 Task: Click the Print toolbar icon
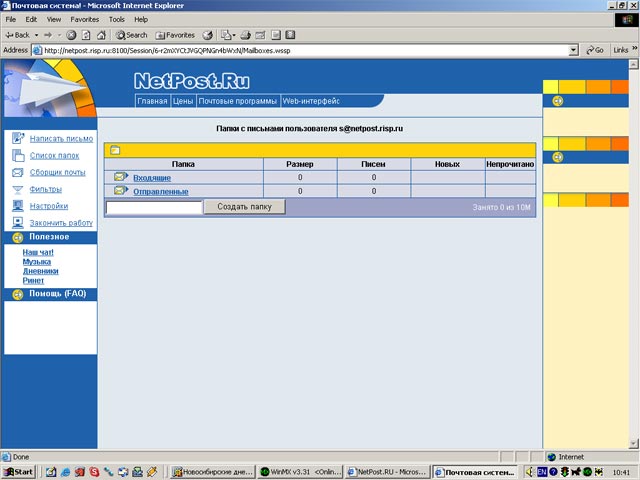pos(245,35)
